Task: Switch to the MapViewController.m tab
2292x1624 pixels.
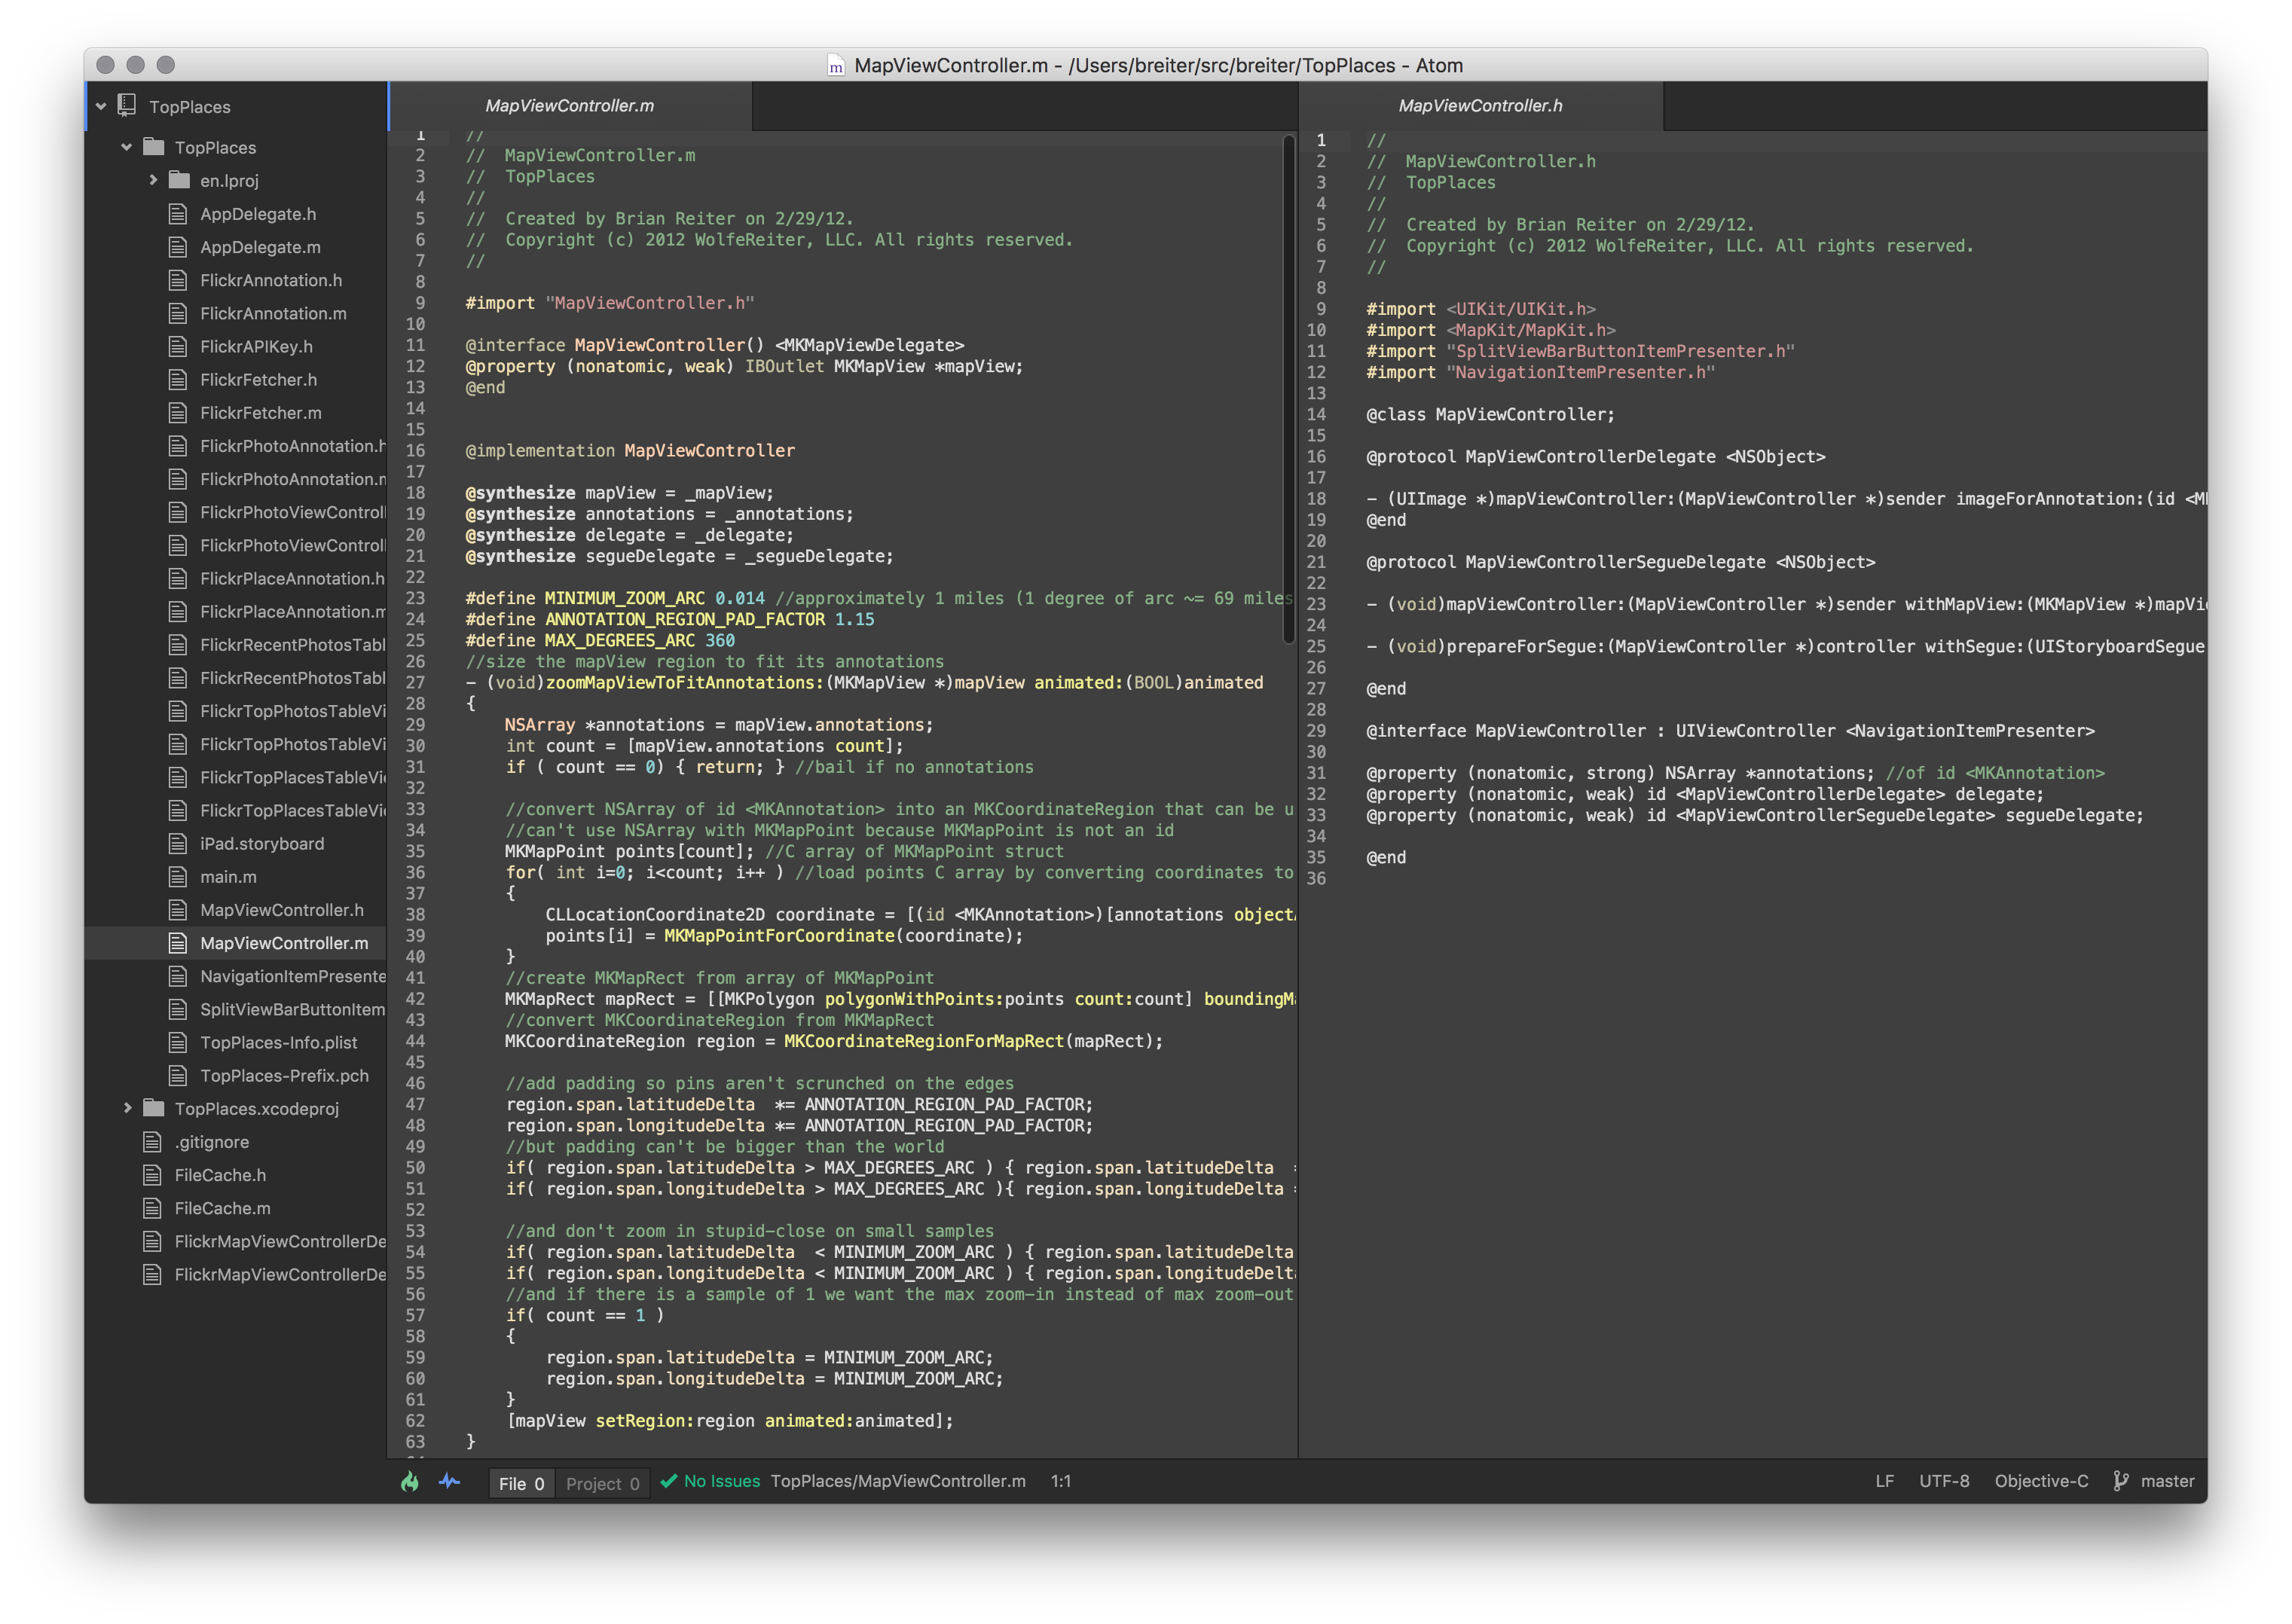Action: pyautogui.click(x=569, y=106)
